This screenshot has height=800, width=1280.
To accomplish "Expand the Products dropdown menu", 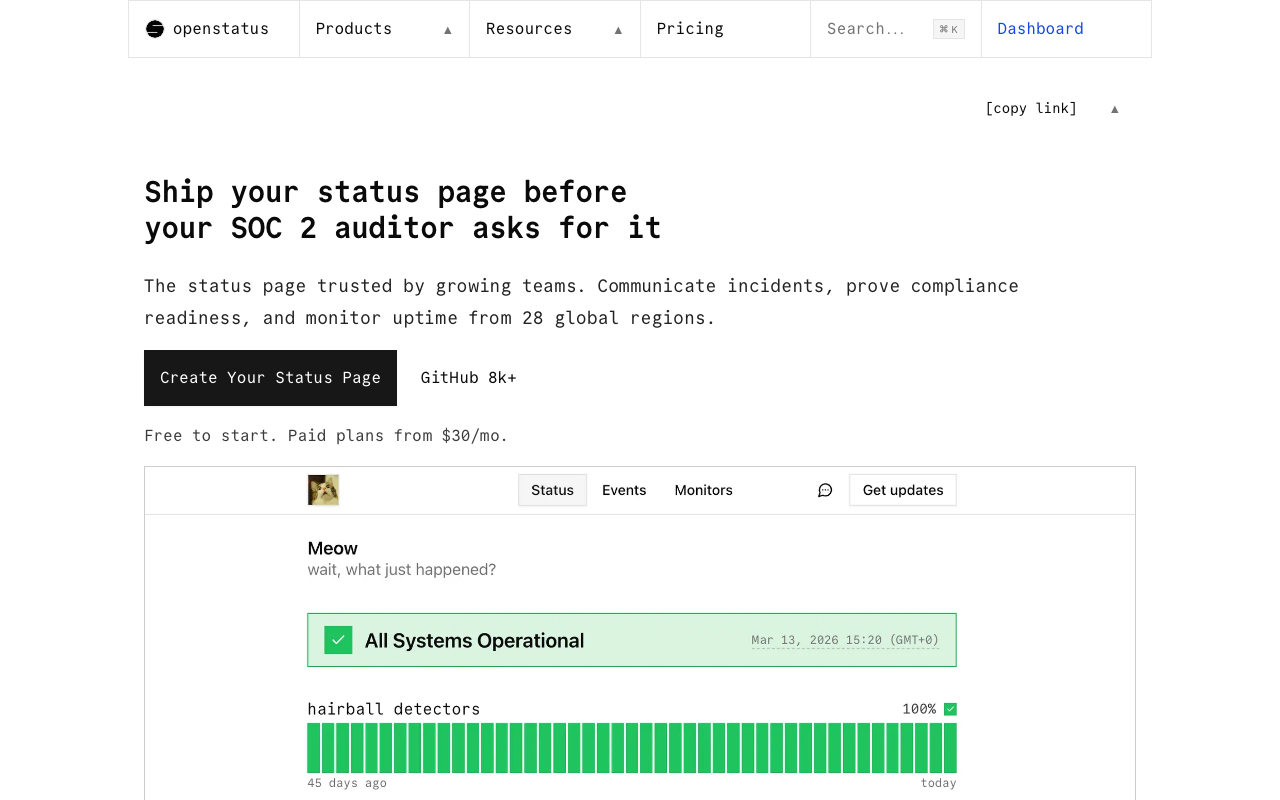I will pos(384,29).
